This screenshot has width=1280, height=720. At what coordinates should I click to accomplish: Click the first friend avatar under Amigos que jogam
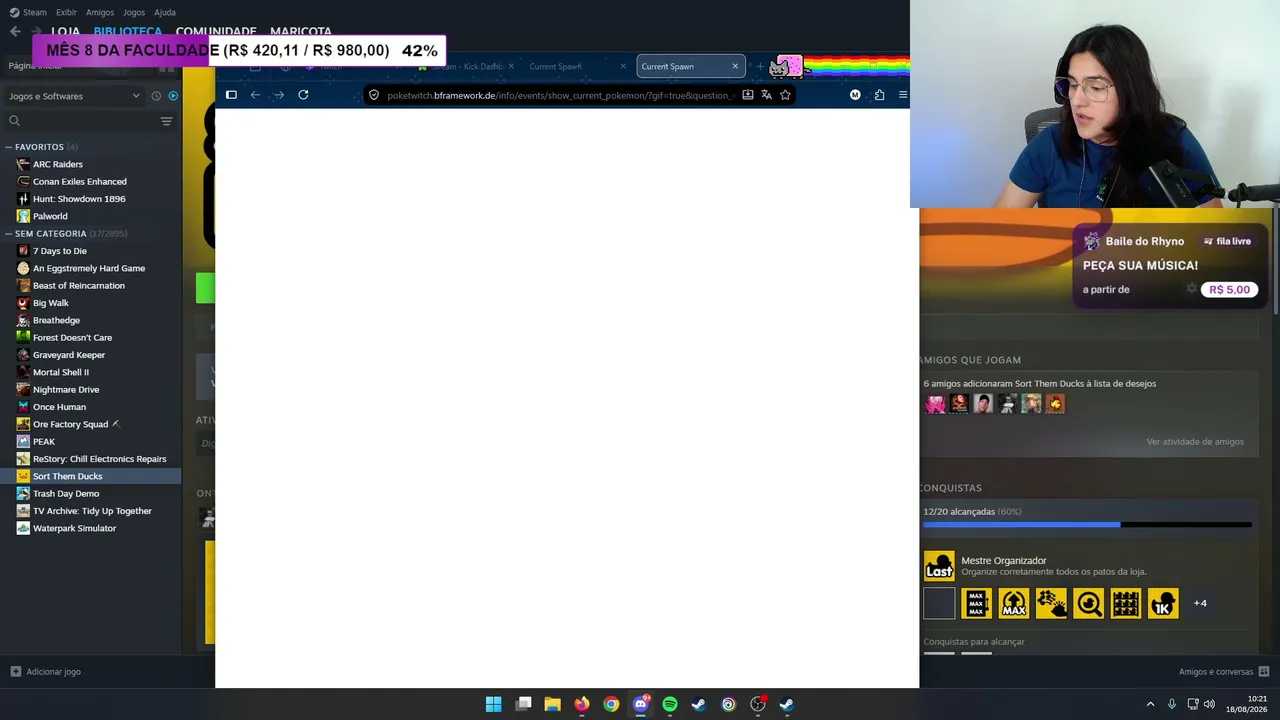(x=935, y=404)
